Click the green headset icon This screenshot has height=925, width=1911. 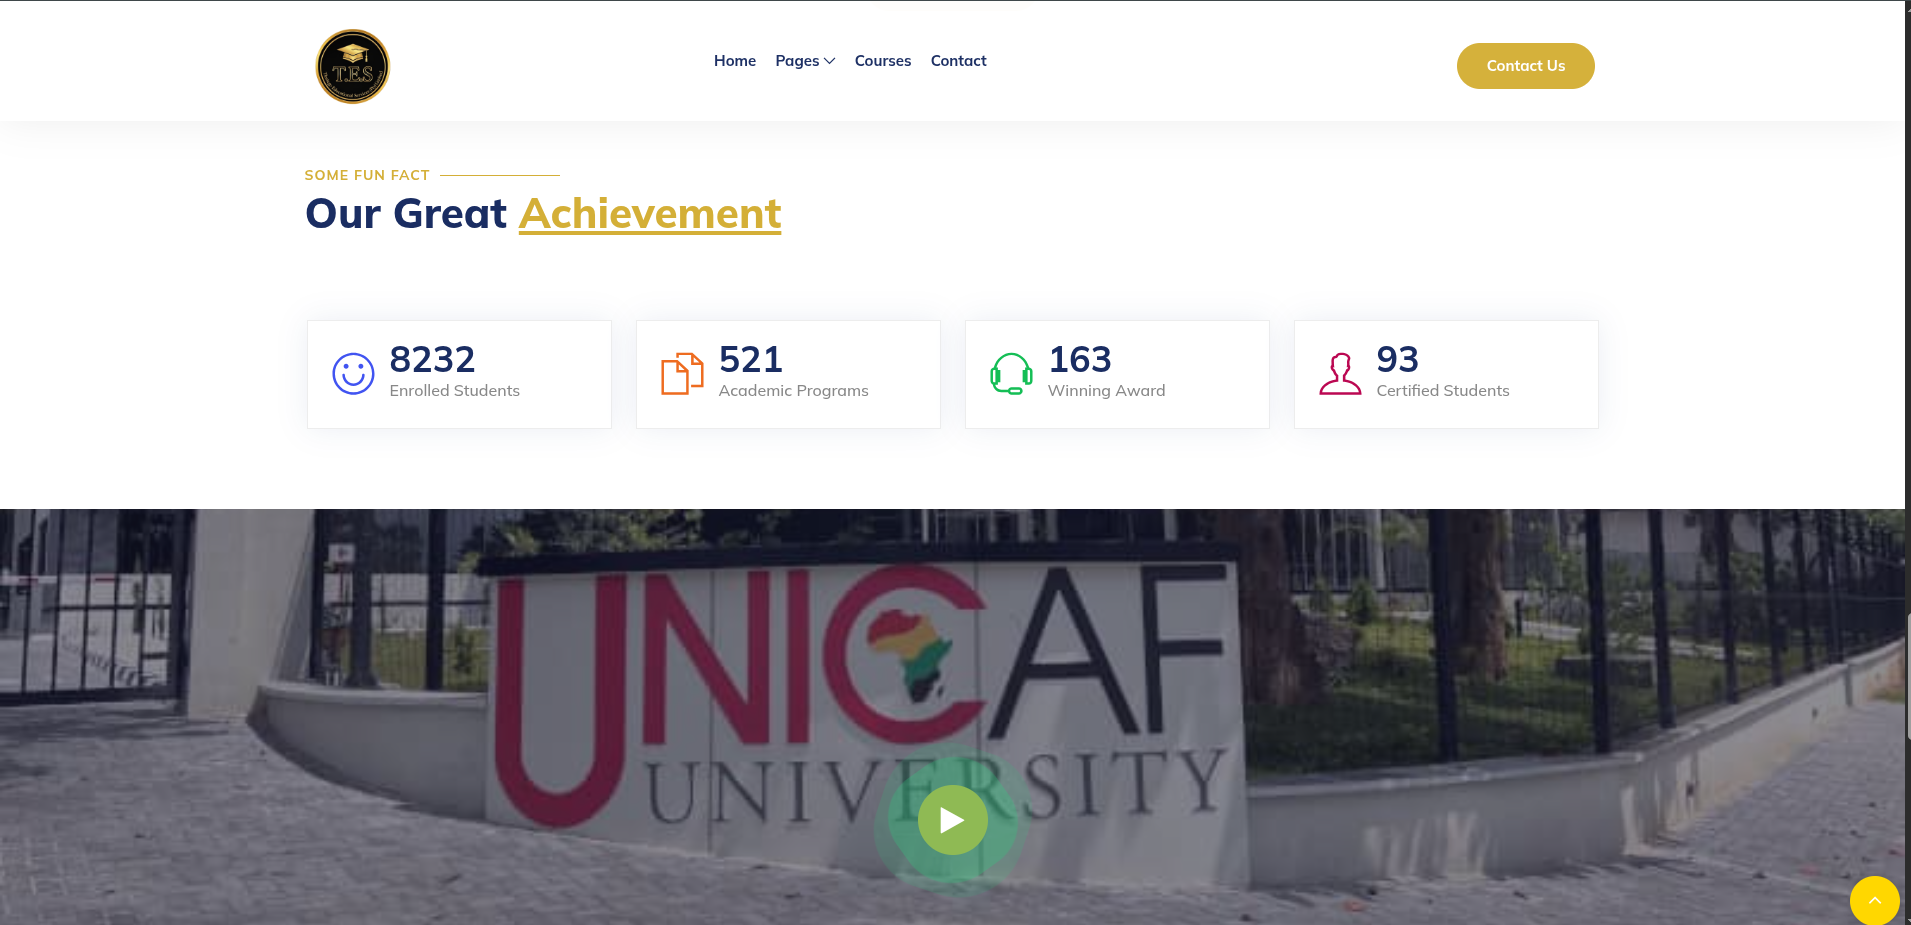pos(1011,374)
